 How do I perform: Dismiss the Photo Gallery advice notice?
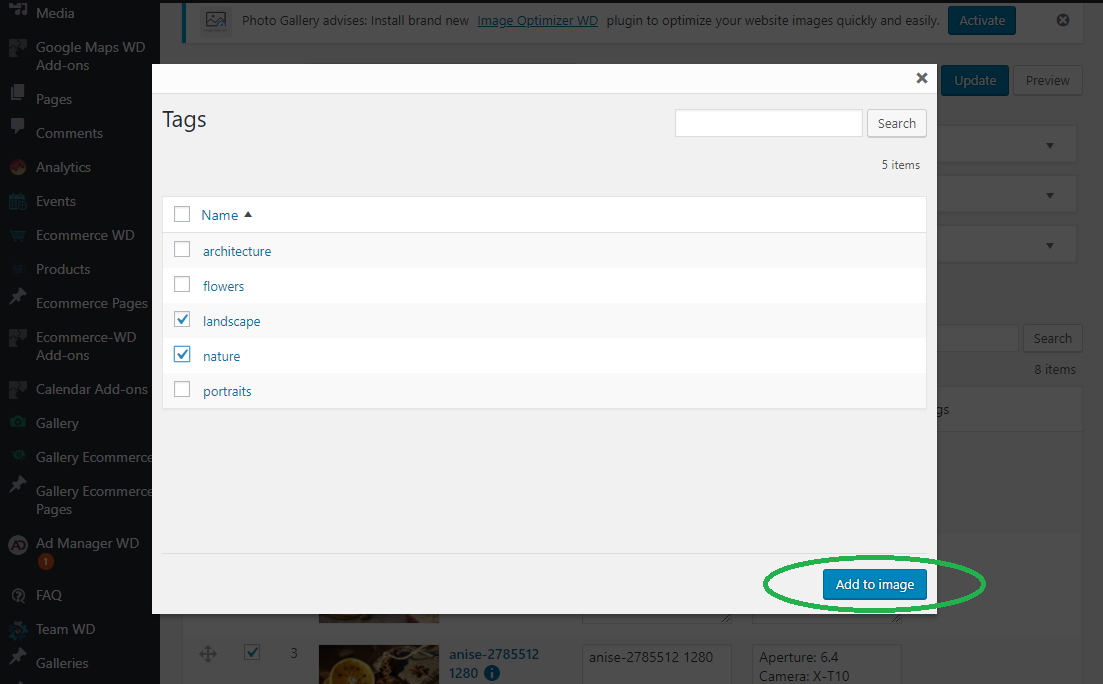tap(1063, 20)
